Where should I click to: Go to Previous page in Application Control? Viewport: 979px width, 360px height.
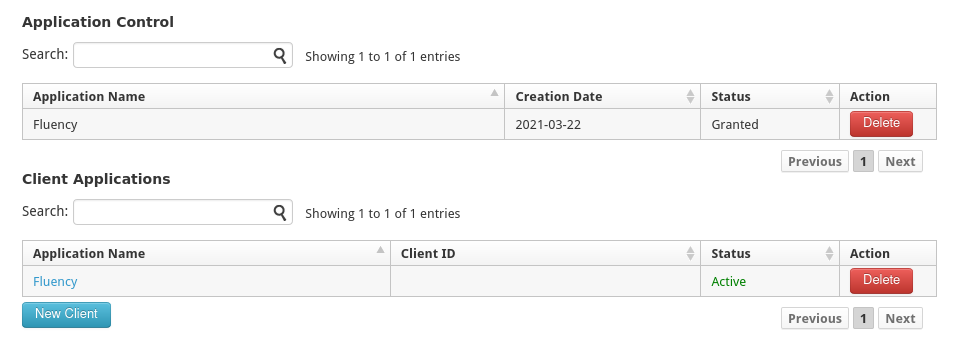815,162
